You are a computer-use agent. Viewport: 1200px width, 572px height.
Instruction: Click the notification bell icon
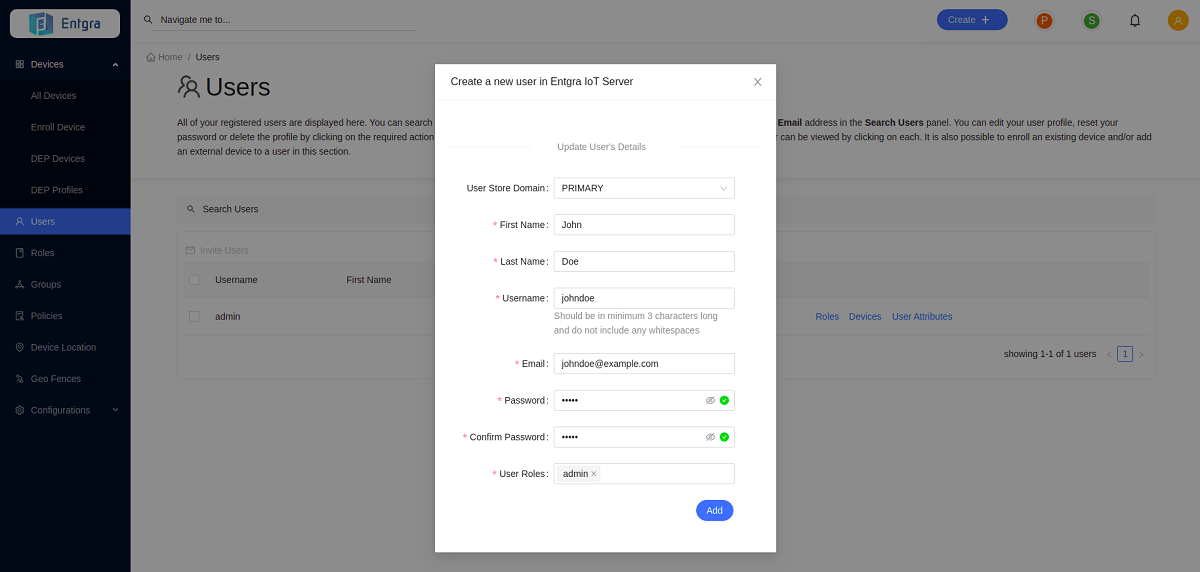coord(1135,20)
